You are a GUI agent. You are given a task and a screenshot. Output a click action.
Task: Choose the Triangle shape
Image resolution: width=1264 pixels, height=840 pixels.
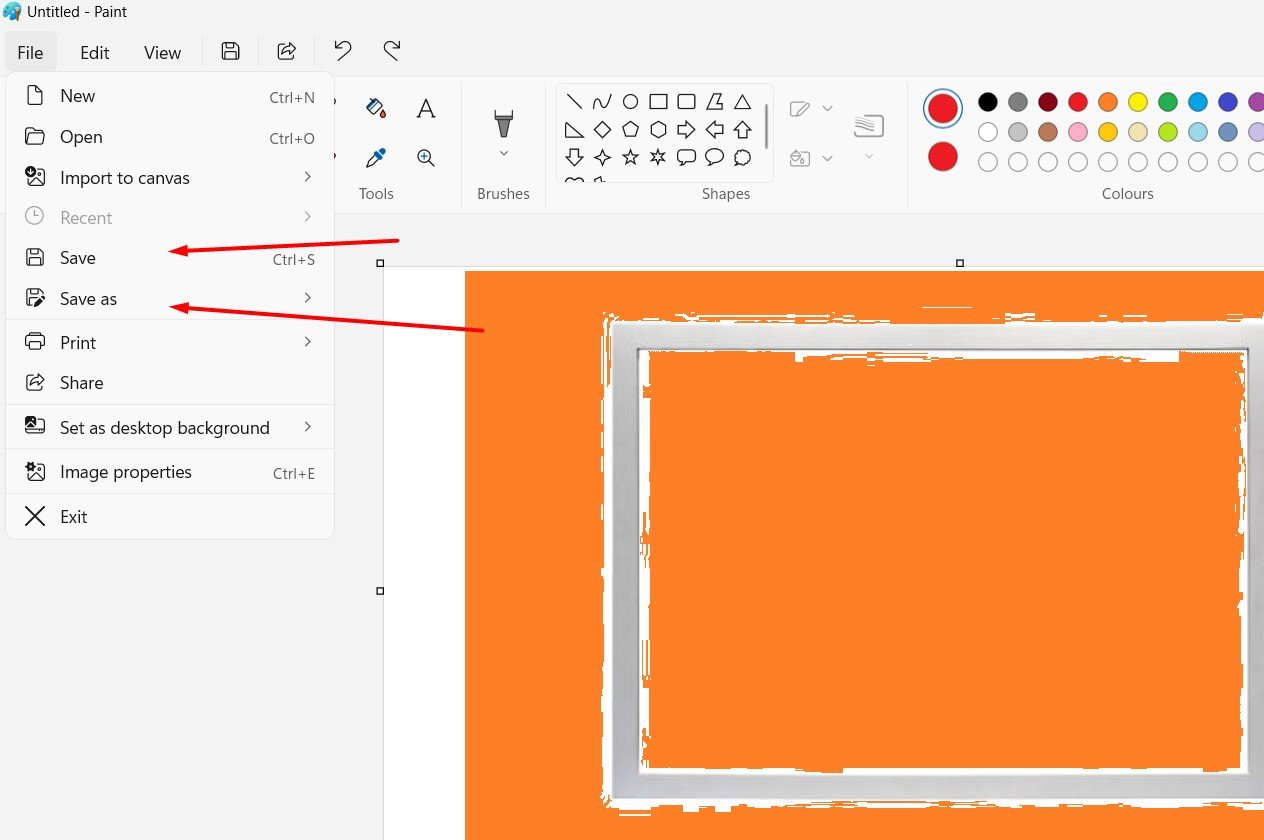(742, 101)
